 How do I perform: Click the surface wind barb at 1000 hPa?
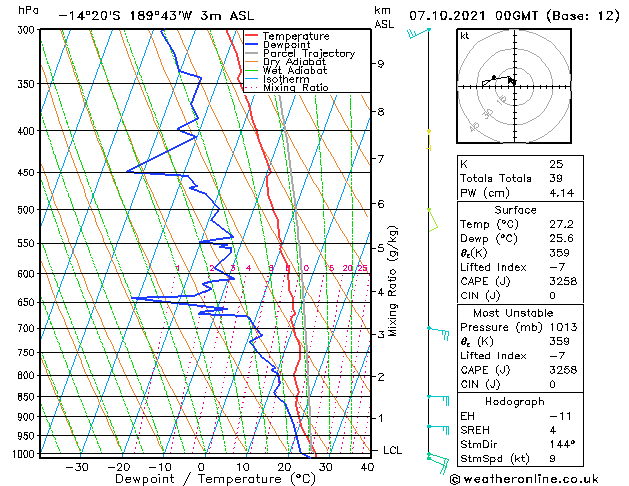[438, 463]
